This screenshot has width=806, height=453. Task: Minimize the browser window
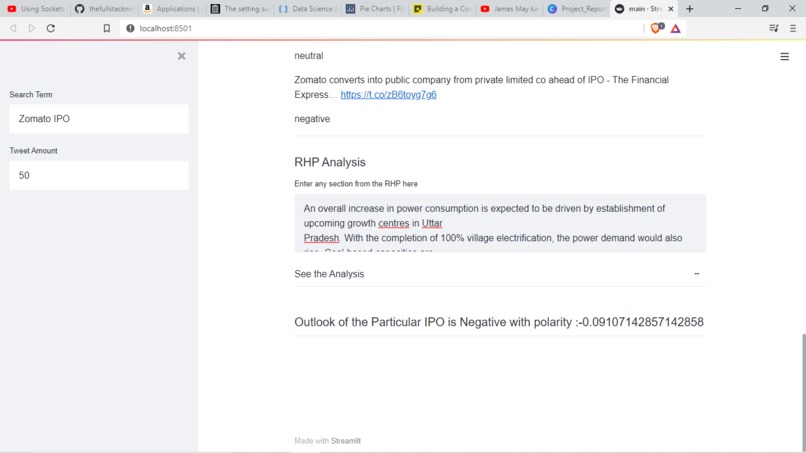tap(738, 9)
